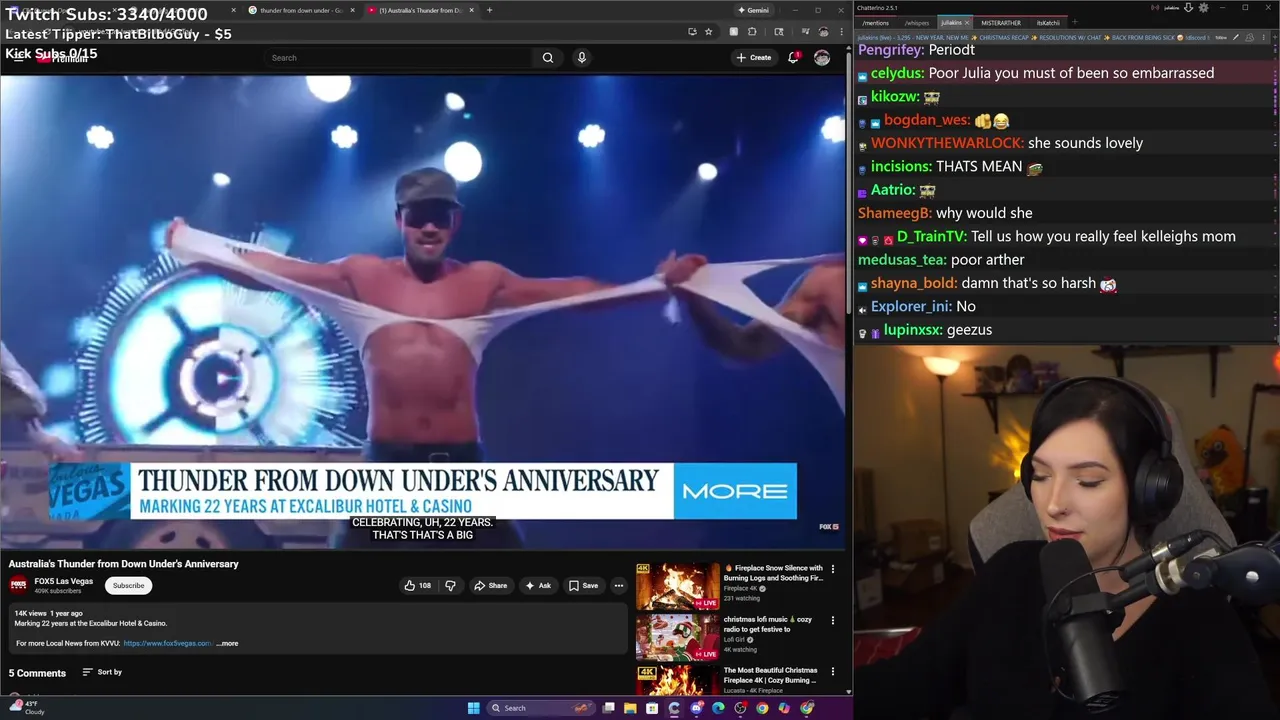Click the Gemini button in Chrome
Image resolution: width=1280 pixels, height=720 pixels.
click(x=753, y=10)
